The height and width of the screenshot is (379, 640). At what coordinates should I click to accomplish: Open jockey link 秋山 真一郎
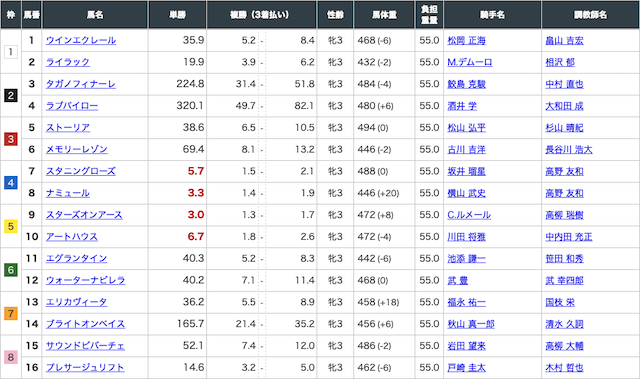click(471, 324)
